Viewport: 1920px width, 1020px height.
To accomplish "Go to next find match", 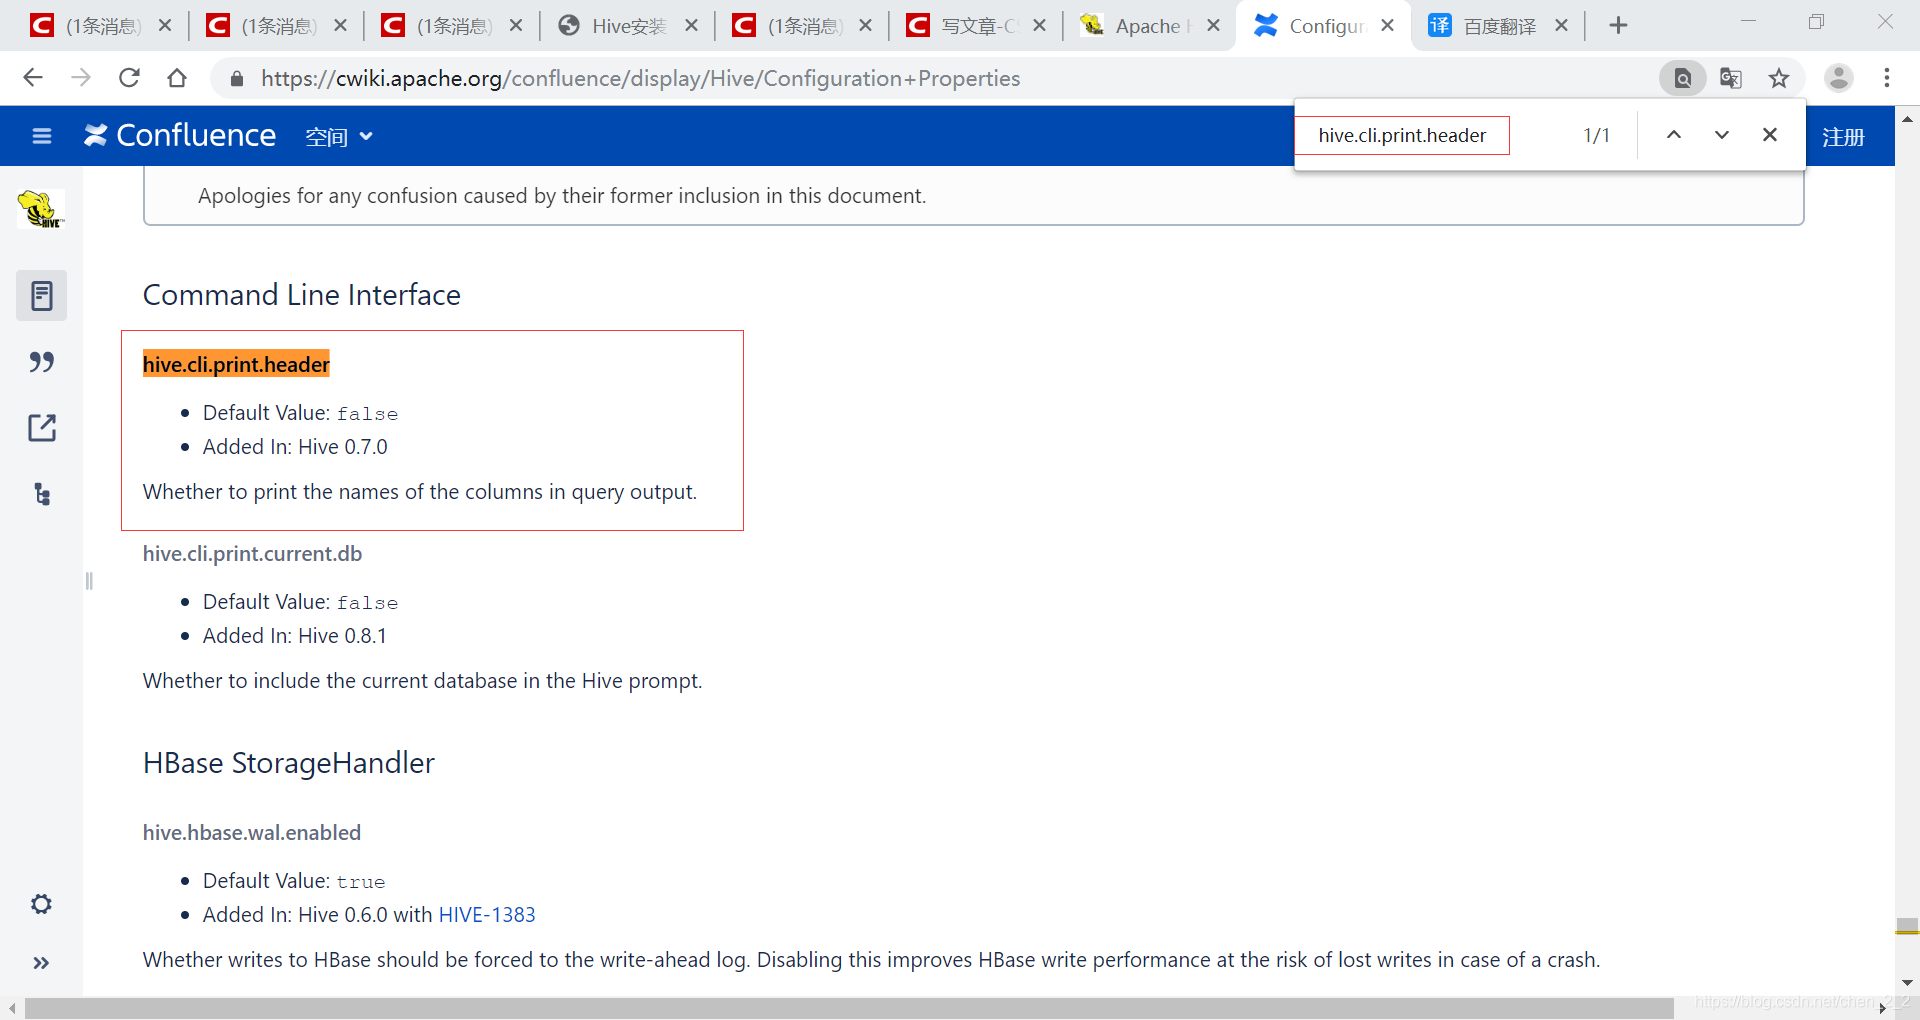I will coord(1722,135).
